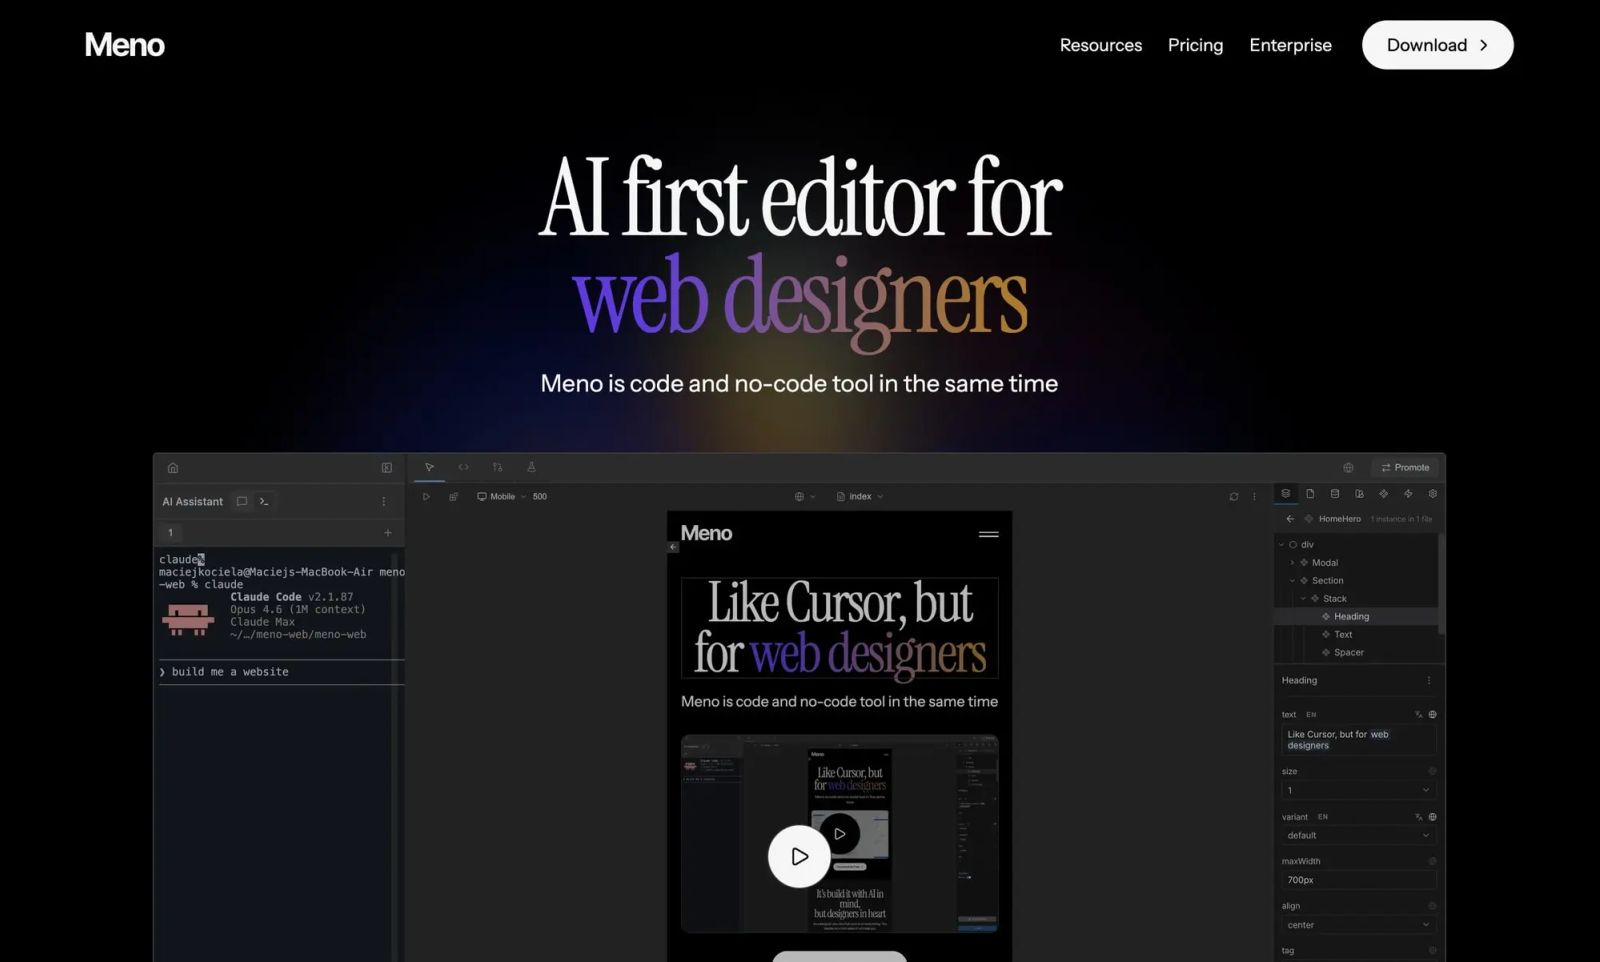Click the component inspect icon beside play
This screenshot has height=962, width=1600.
(x=453, y=497)
